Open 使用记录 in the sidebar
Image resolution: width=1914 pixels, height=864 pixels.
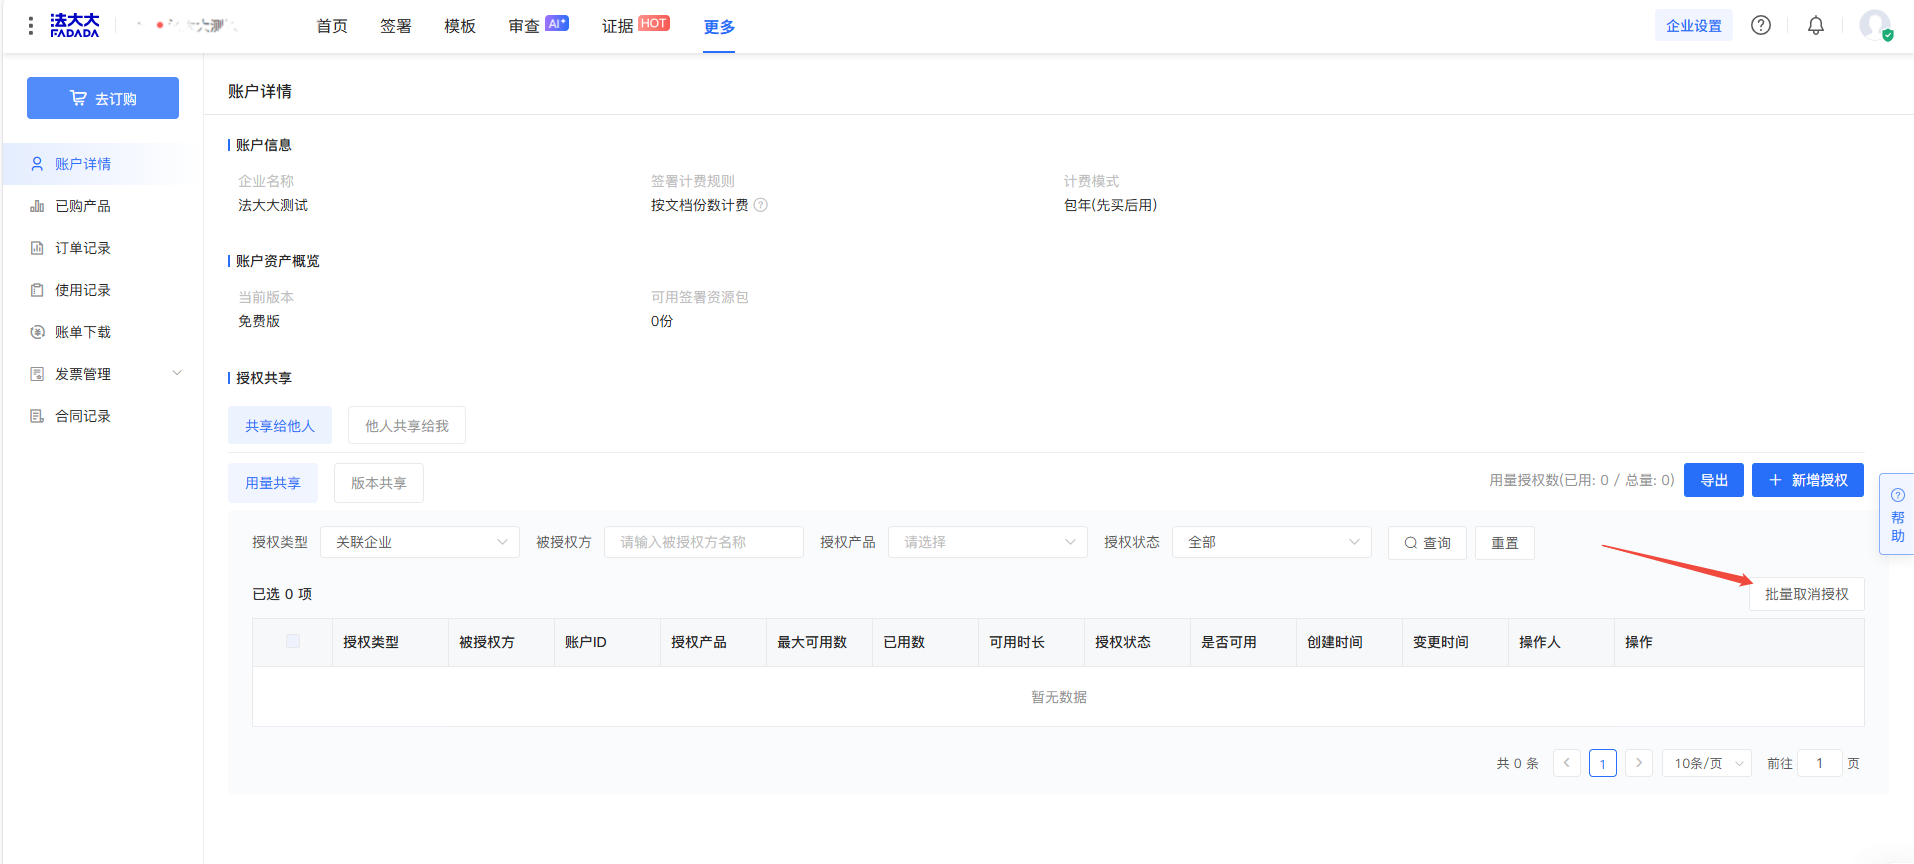pyautogui.click(x=102, y=290)
